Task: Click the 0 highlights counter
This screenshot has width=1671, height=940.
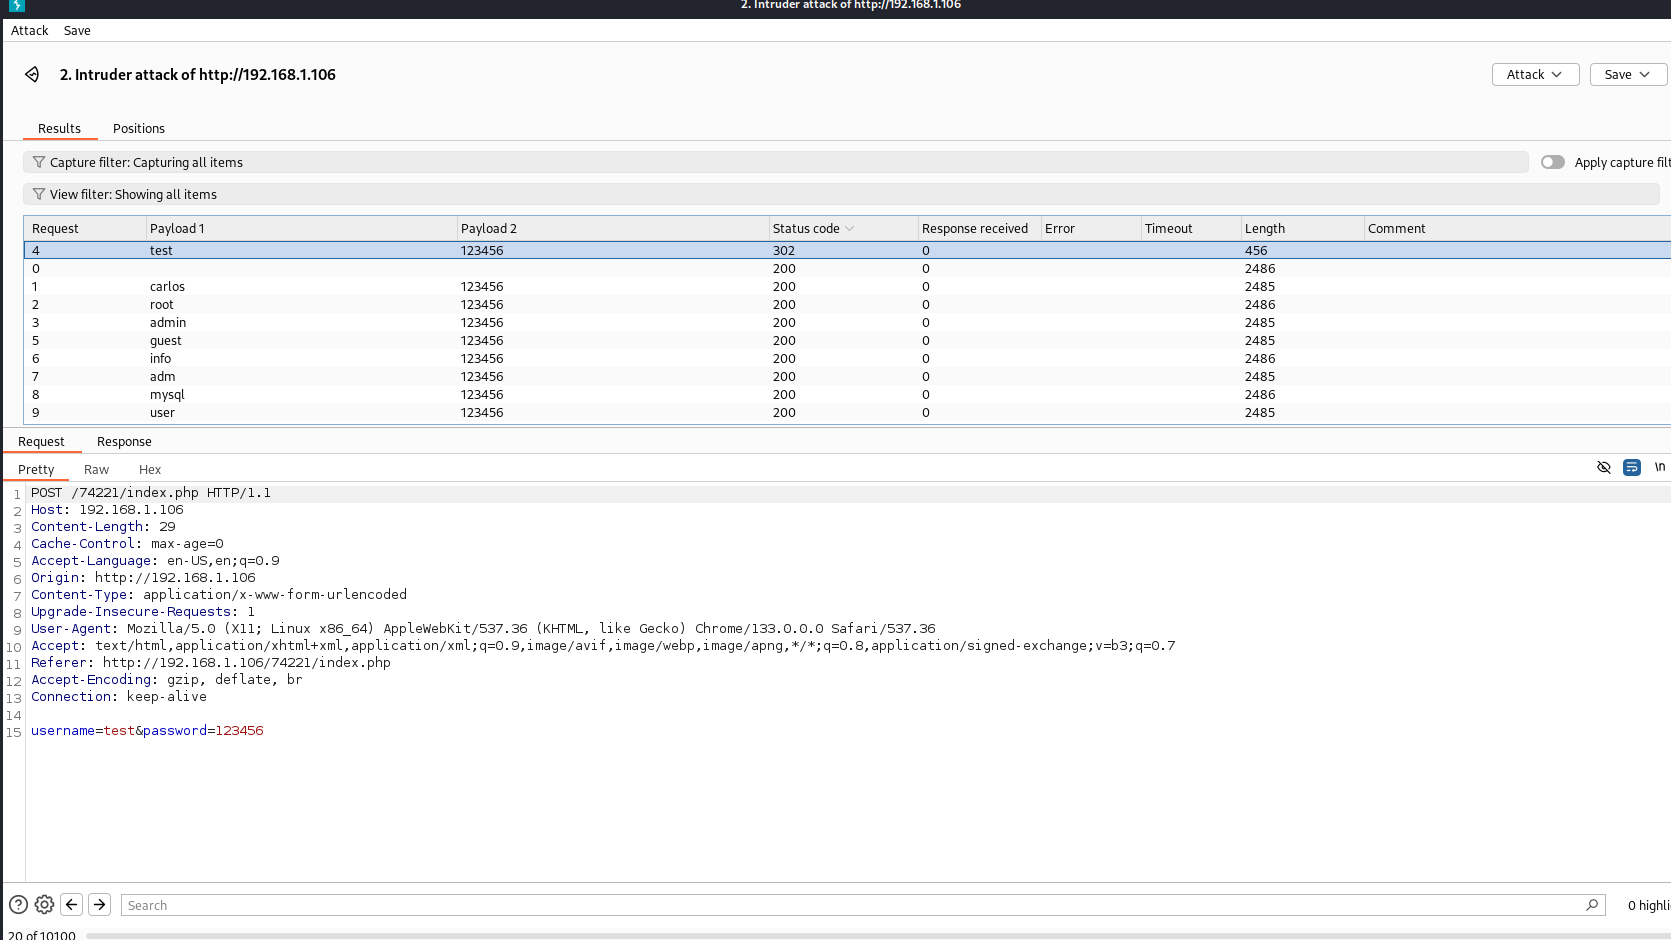Action: tap(1649, 905)
